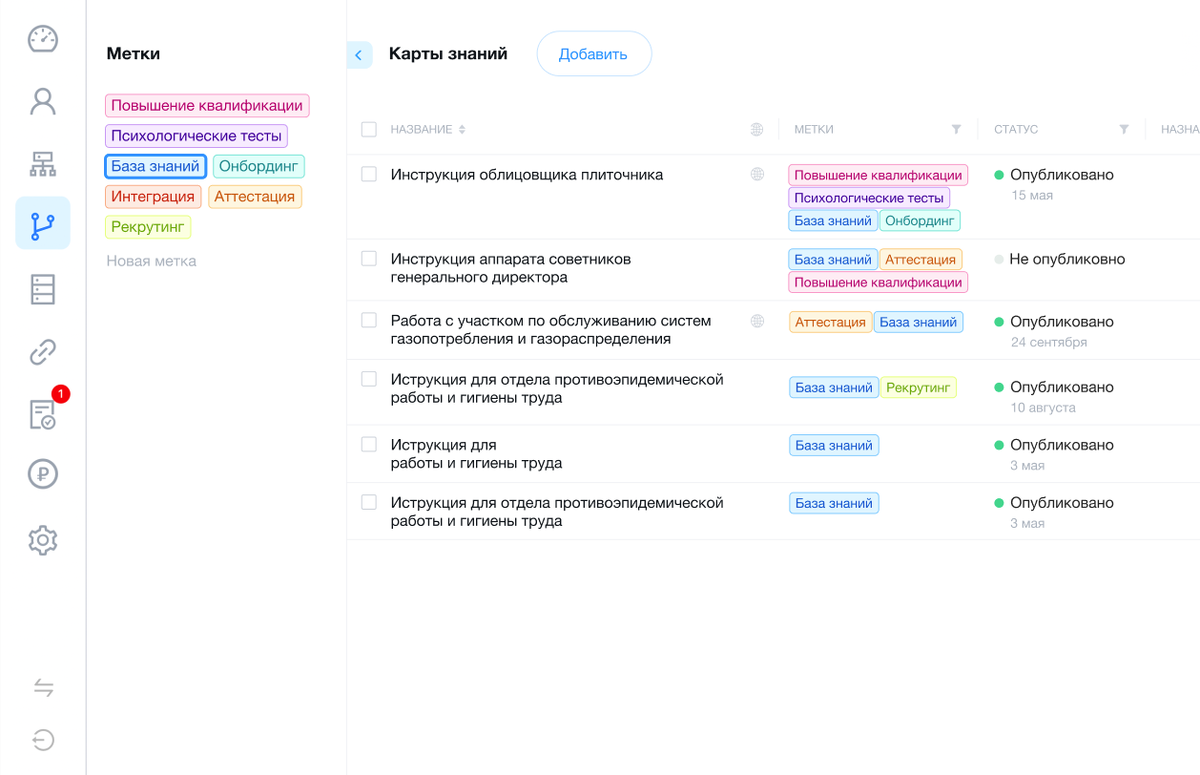Open Инструкция аппарата советников генерального директора

tap(511, 268)
